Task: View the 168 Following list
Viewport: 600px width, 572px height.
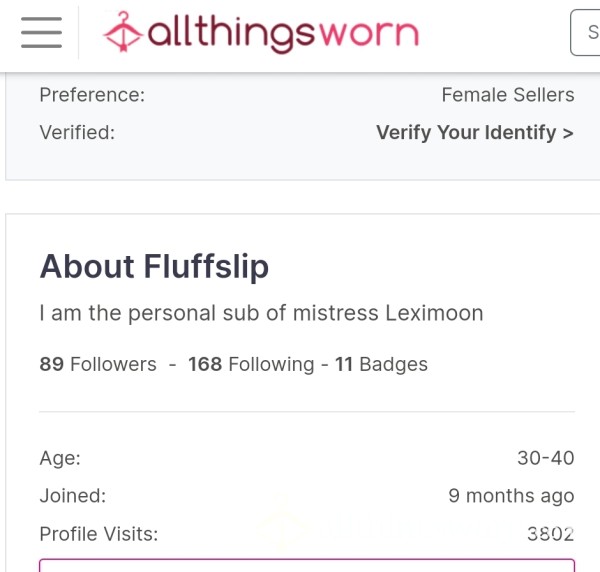Action: pos(251,364)
